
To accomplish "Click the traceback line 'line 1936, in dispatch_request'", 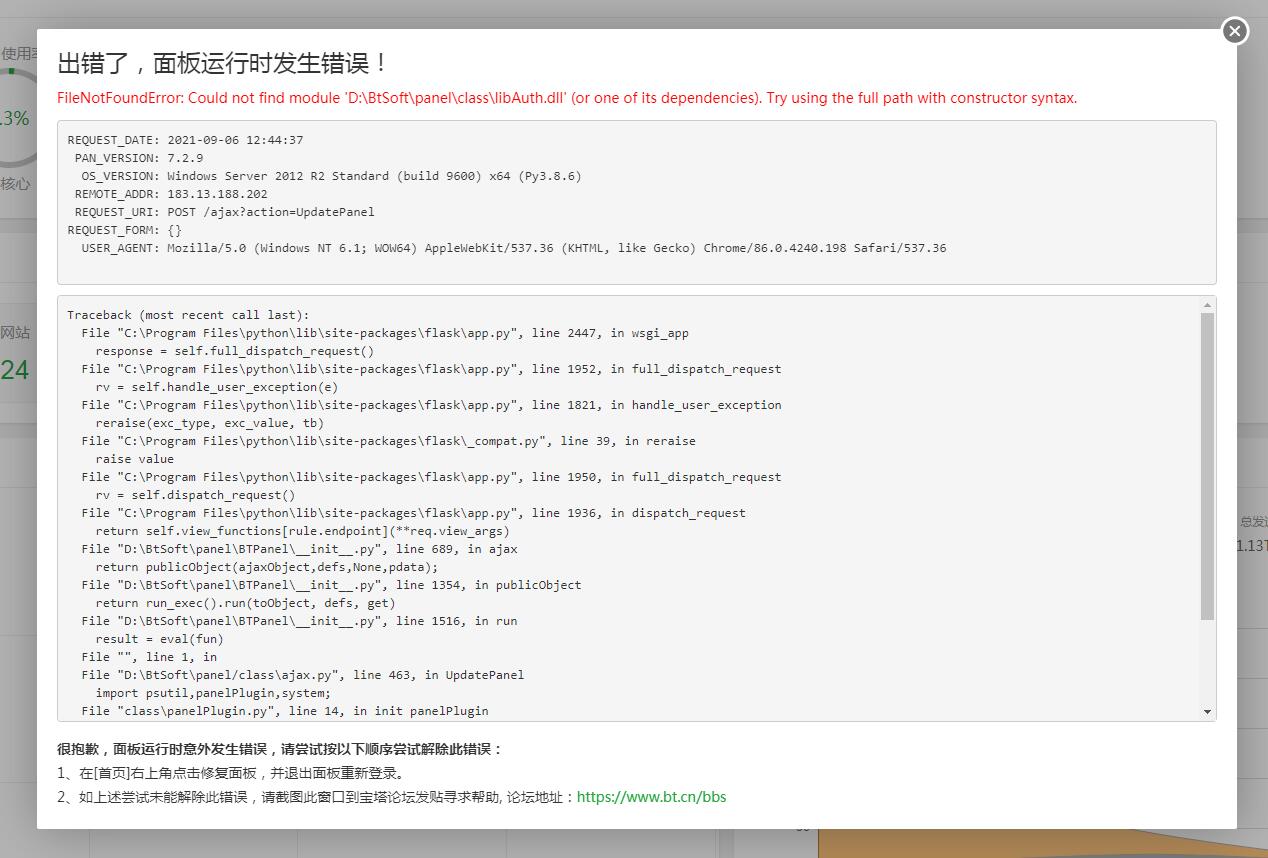I will (x=413, y=513).
